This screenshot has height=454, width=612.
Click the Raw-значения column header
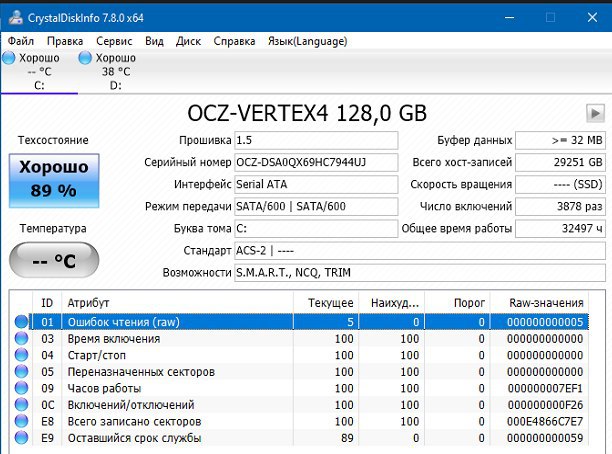pyautogui.click(x=539, y=303)
